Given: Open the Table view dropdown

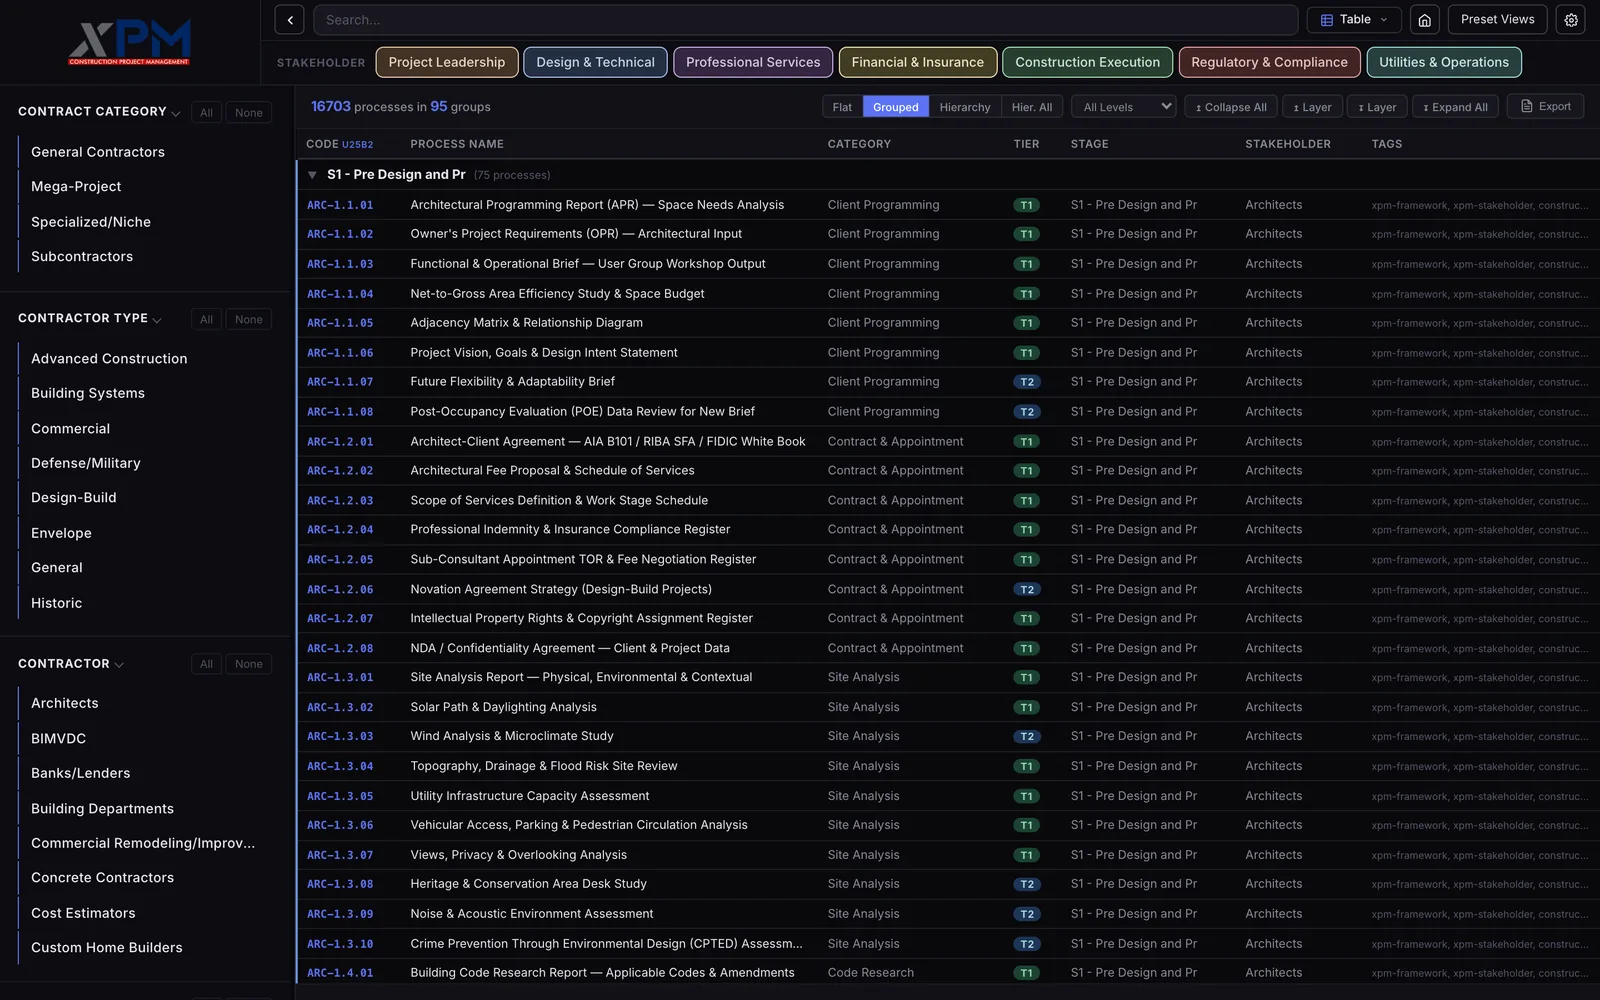Looking at the screenshot, I should (1354, 20).
